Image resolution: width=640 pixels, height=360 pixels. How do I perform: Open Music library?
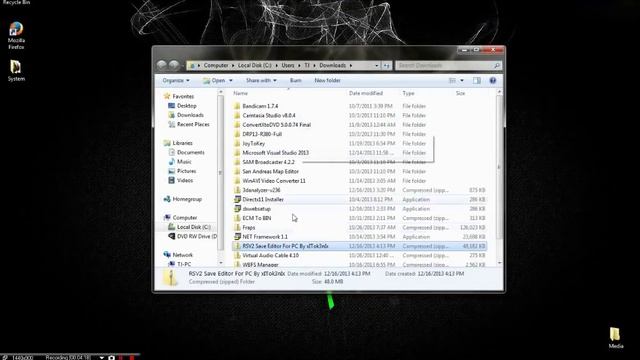point(180,162)
